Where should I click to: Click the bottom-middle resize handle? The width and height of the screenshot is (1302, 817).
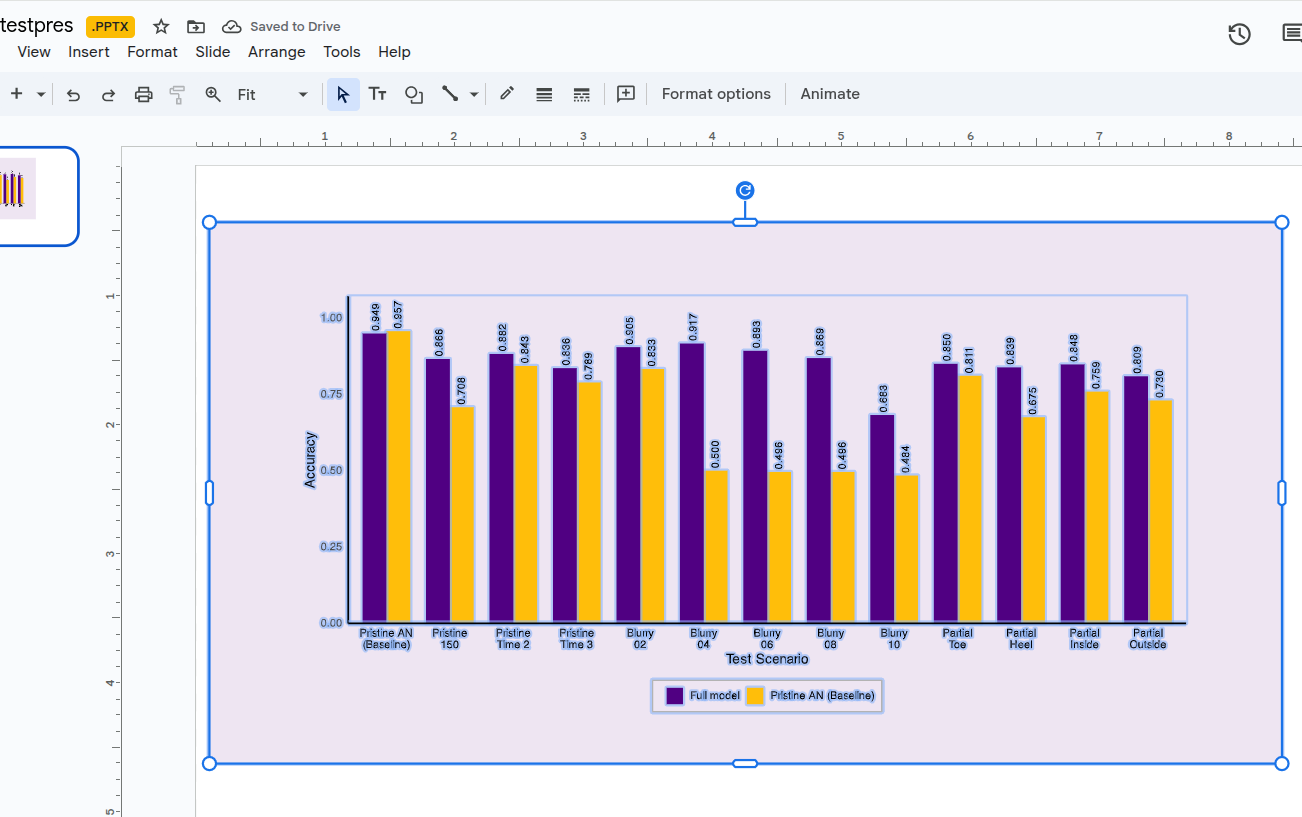click(745, 763)
